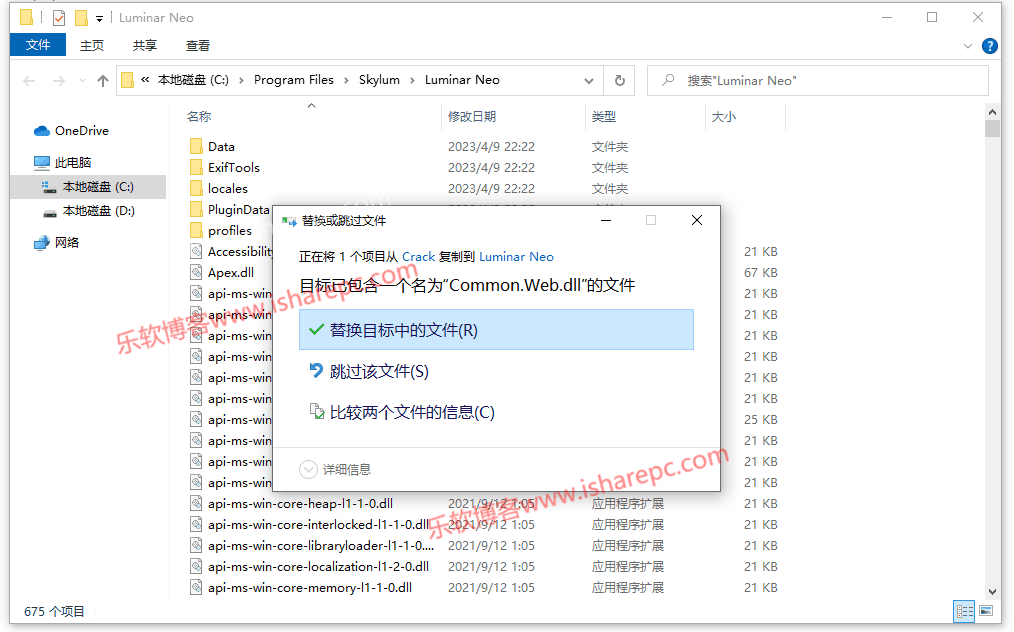Click the Properties checkmark quick access icon
This screenshot has height=632, width=1014.
58,18
